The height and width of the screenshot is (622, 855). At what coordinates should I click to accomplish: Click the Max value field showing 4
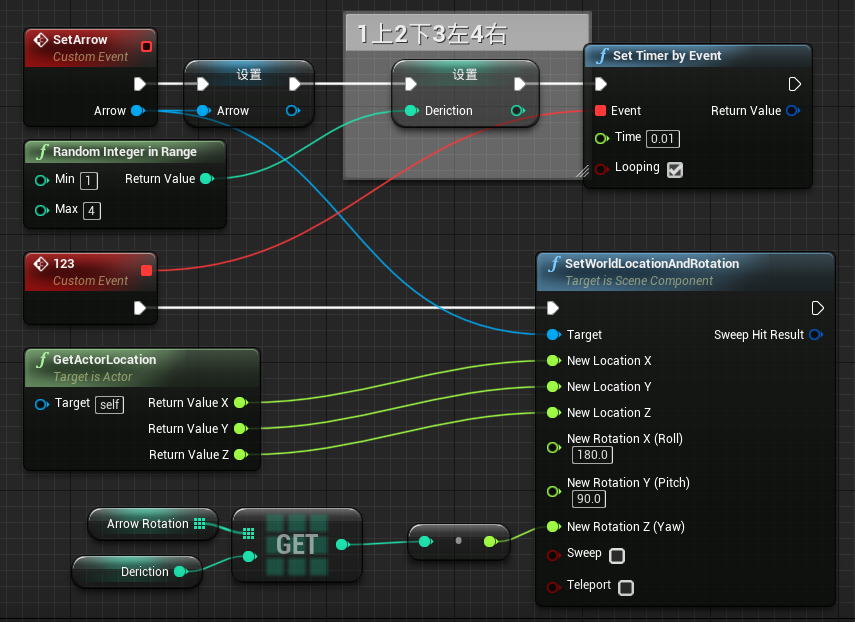point(92,210)
